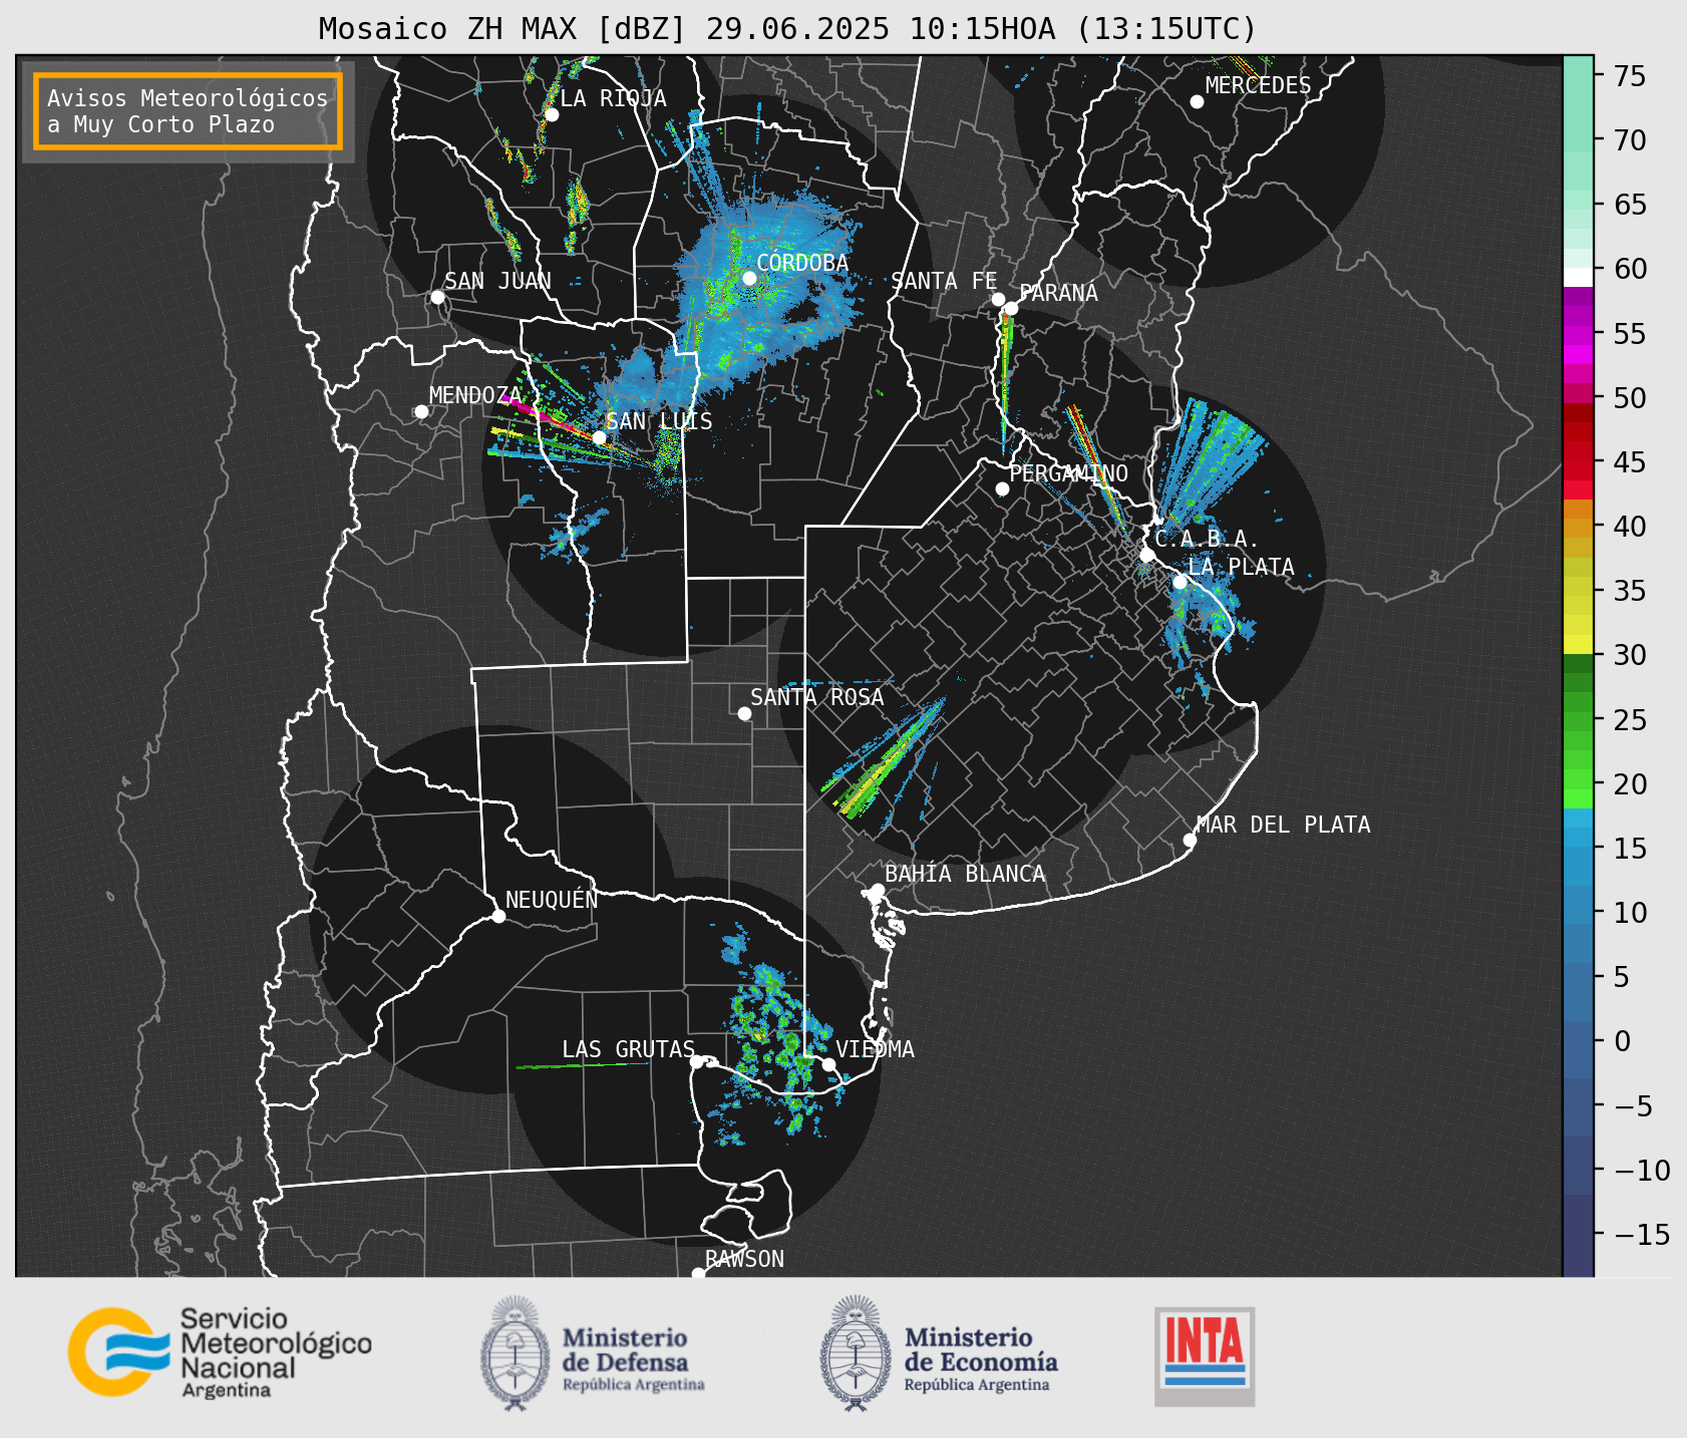1687x1438 pixels.
Task: Click the La Rioja city marker dot
Action: (x=551, y=115)
